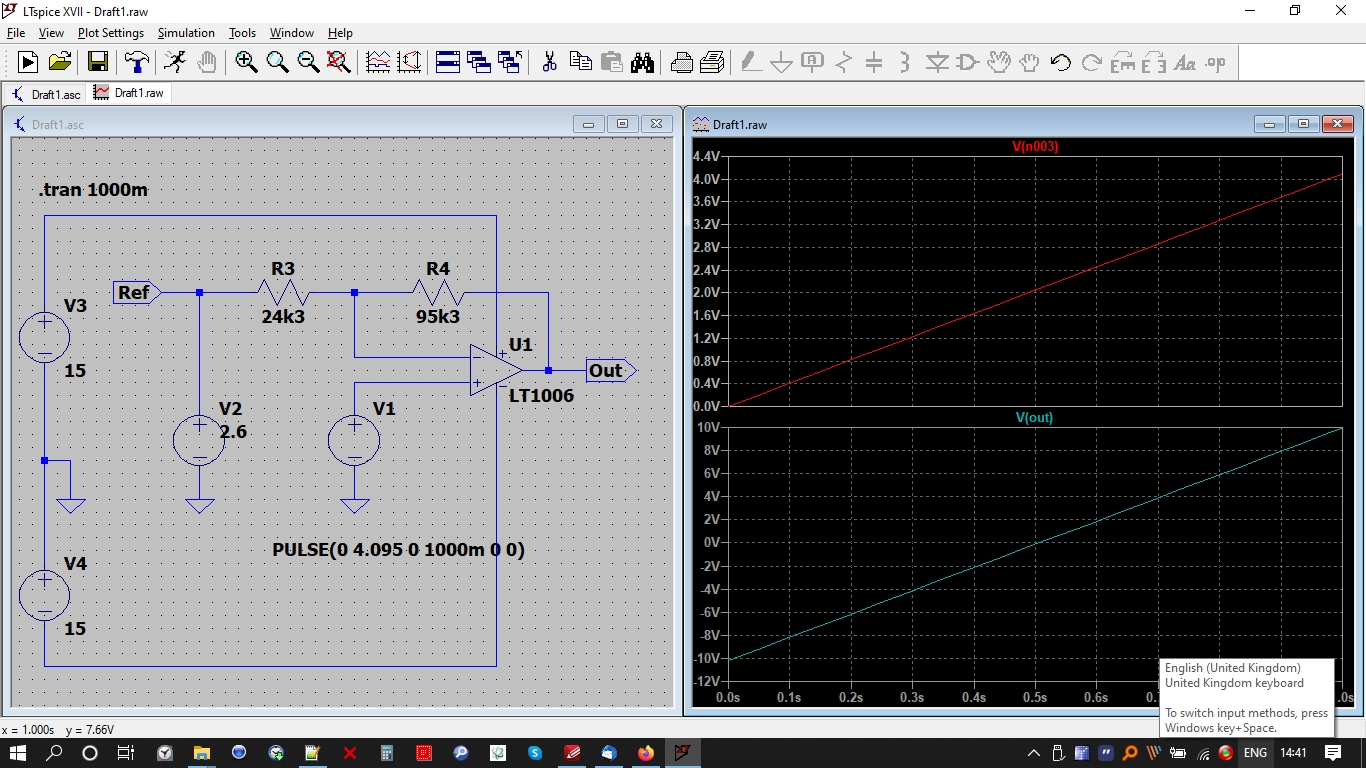This screenshot has height=768, width=1366.
Task: Open the File menu
Action: [x=16, y=33]
